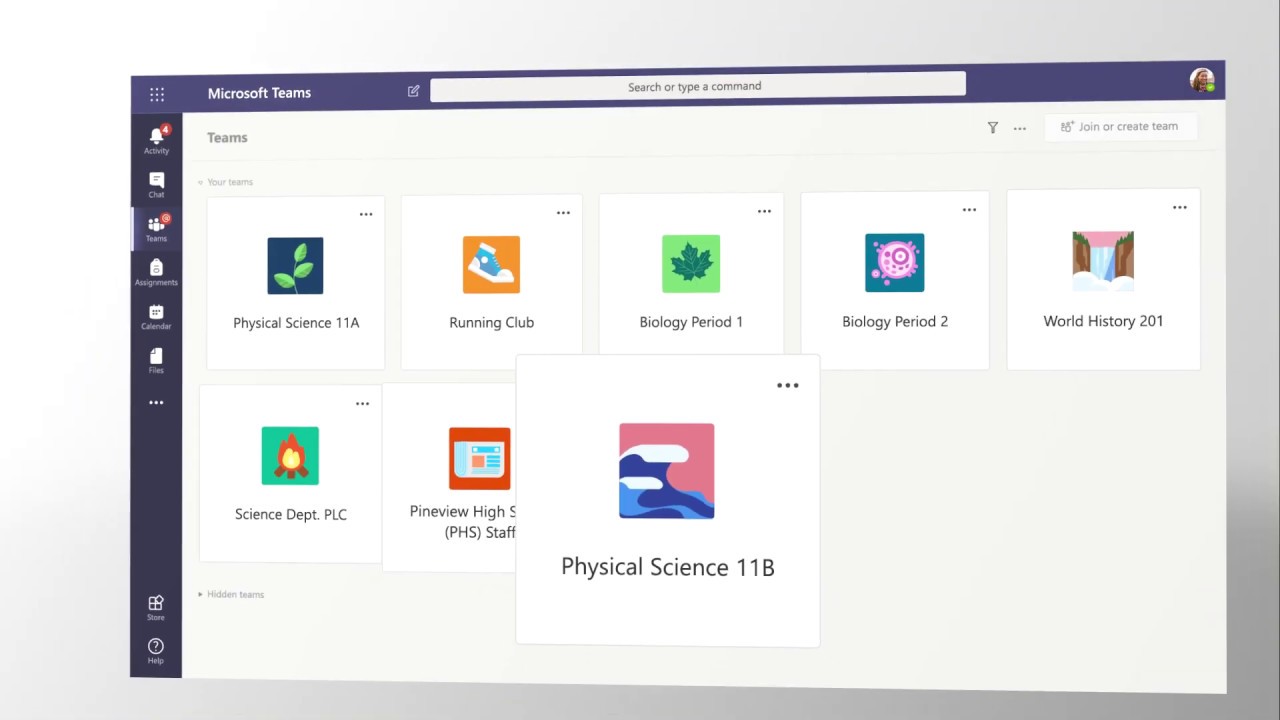Open the filter icon near Join or create team
The width and height of the screenshot is (1280, 720).
992,127
